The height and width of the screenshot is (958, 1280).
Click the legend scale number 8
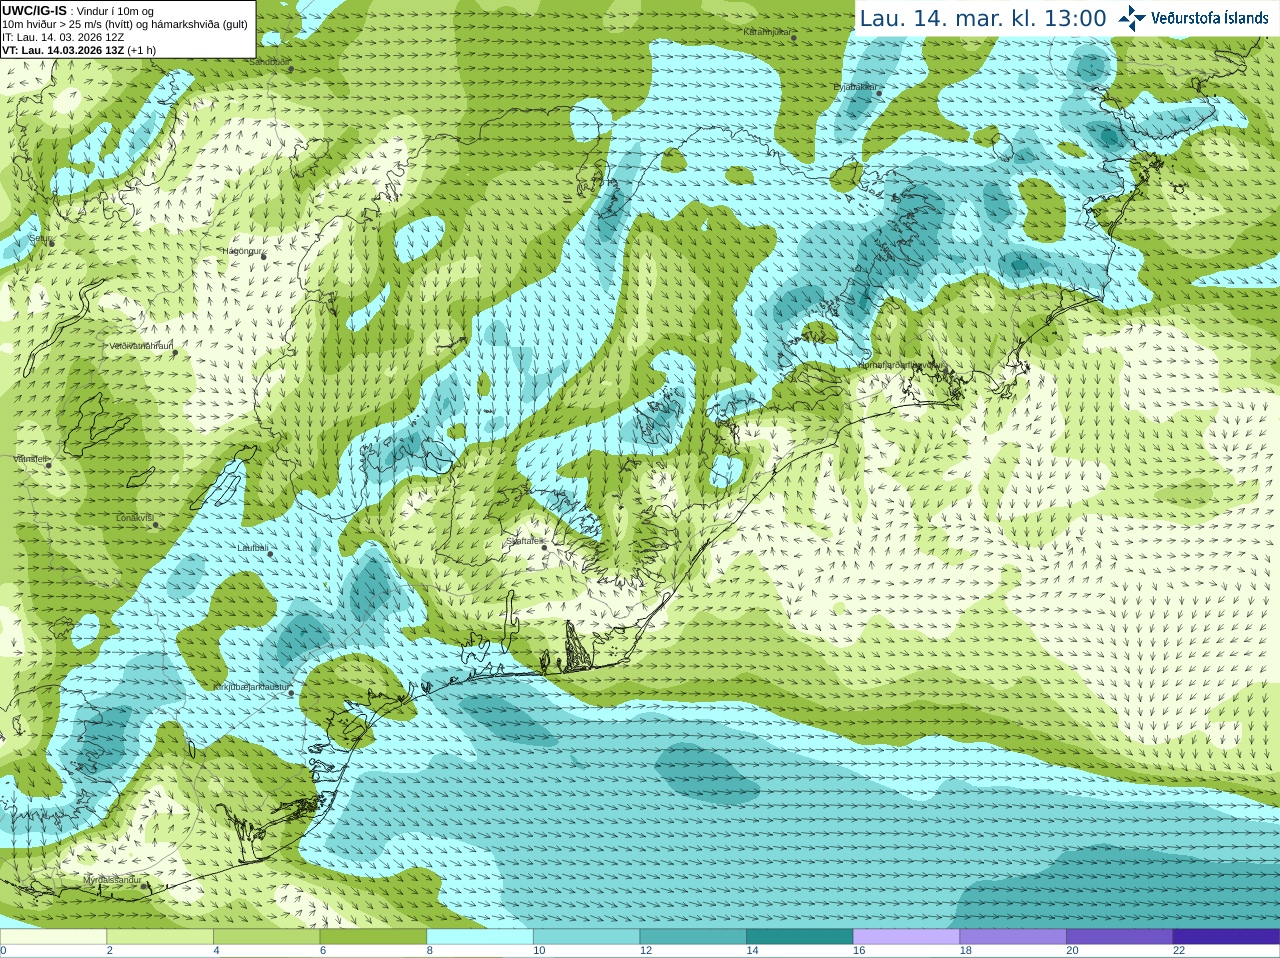(430, 951)
